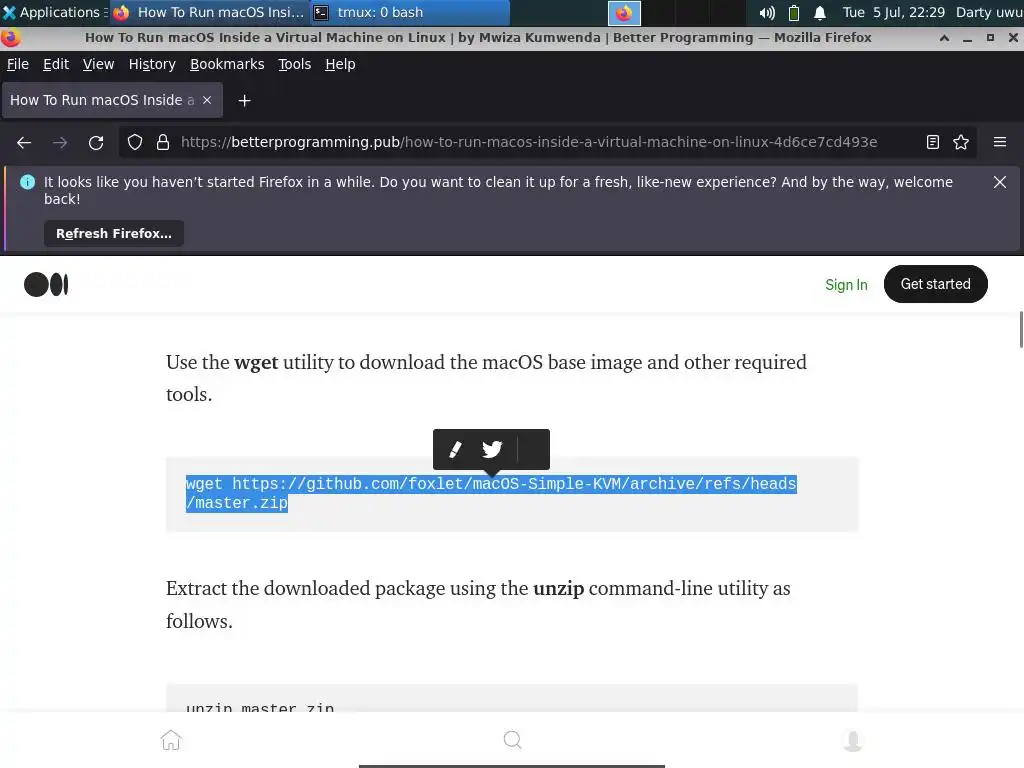
Task: Open the Tools menu
Action: pyautogui.click(x=295, y=64)
